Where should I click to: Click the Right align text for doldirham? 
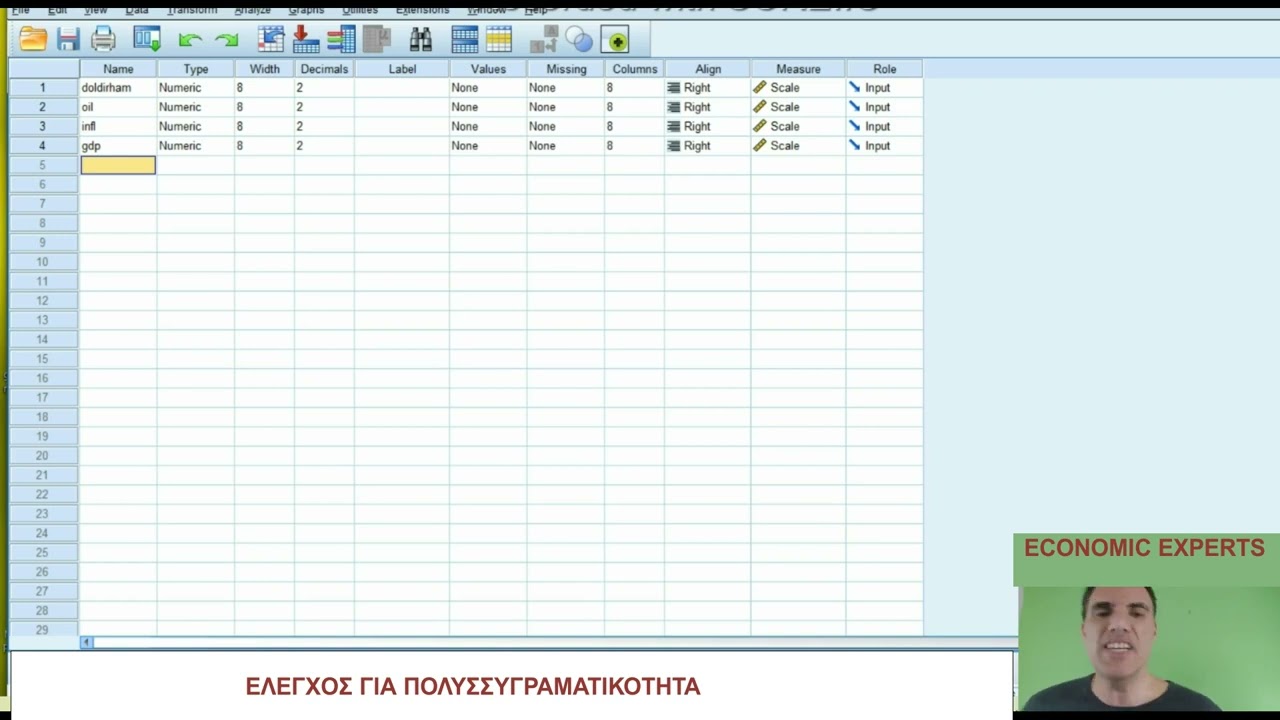click(697, 88)
